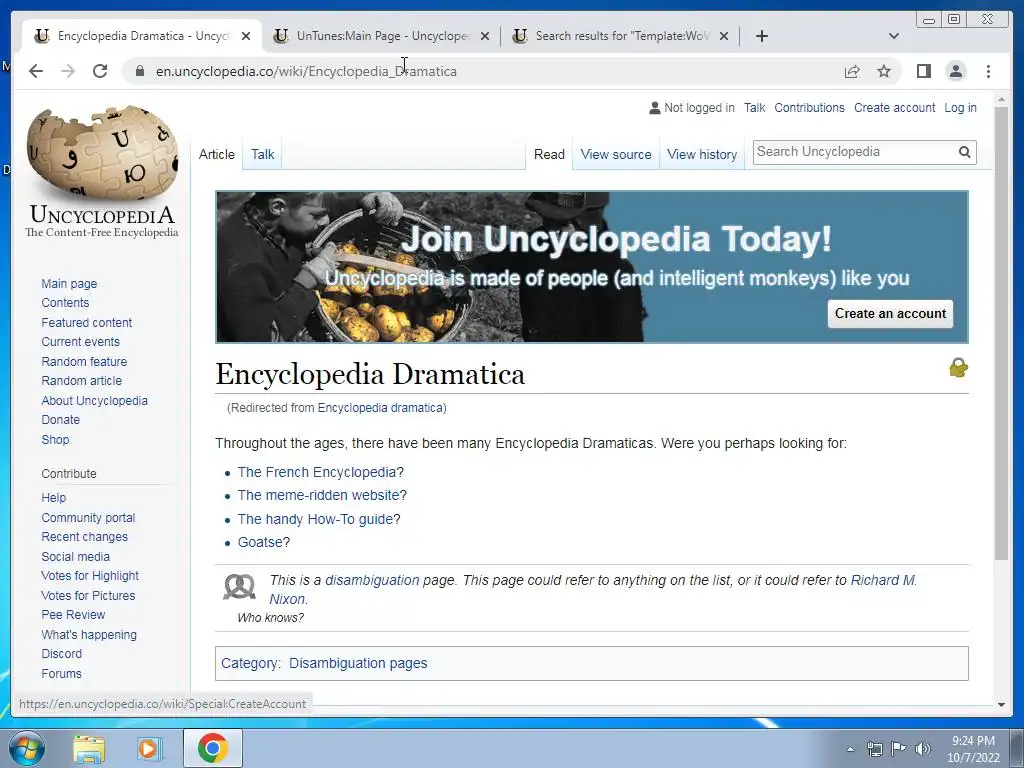The width and height of the screenshot is (1024, 768).
Task: Share this page icon in address bar
Action: [852, 71]
